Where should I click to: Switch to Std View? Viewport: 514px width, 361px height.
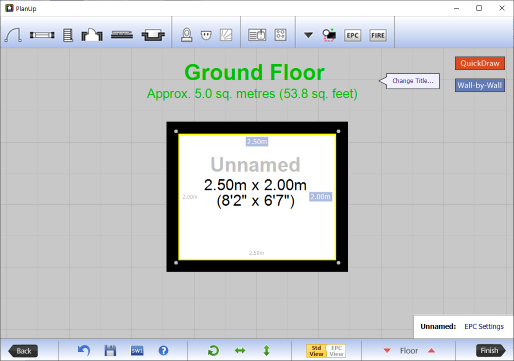316,351
